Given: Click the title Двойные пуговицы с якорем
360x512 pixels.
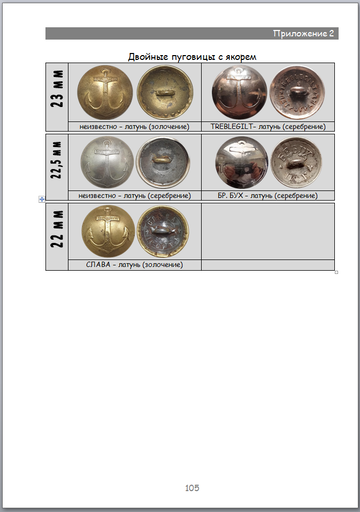Looking at the screenshot, I should point(192,57).
